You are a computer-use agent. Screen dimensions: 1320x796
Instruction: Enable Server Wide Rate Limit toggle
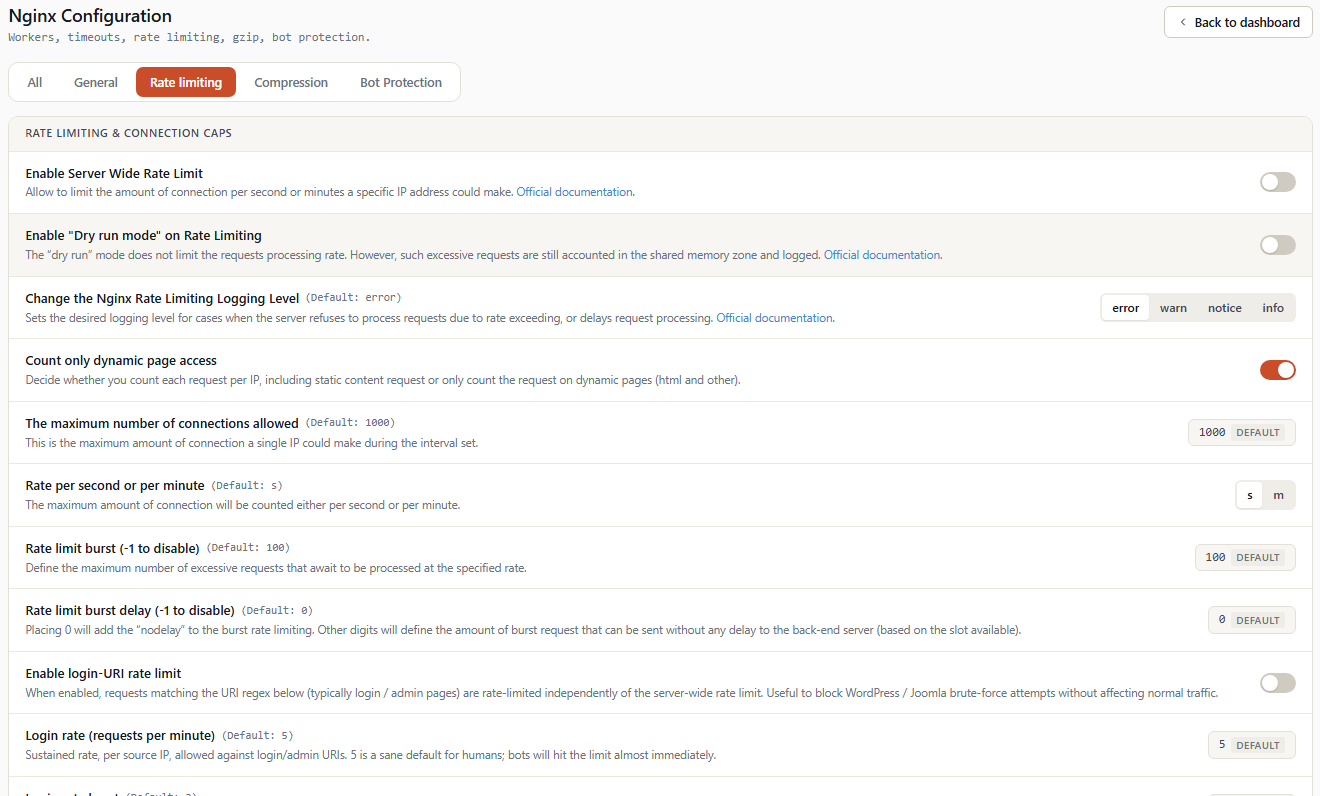tap(1277, 182)
